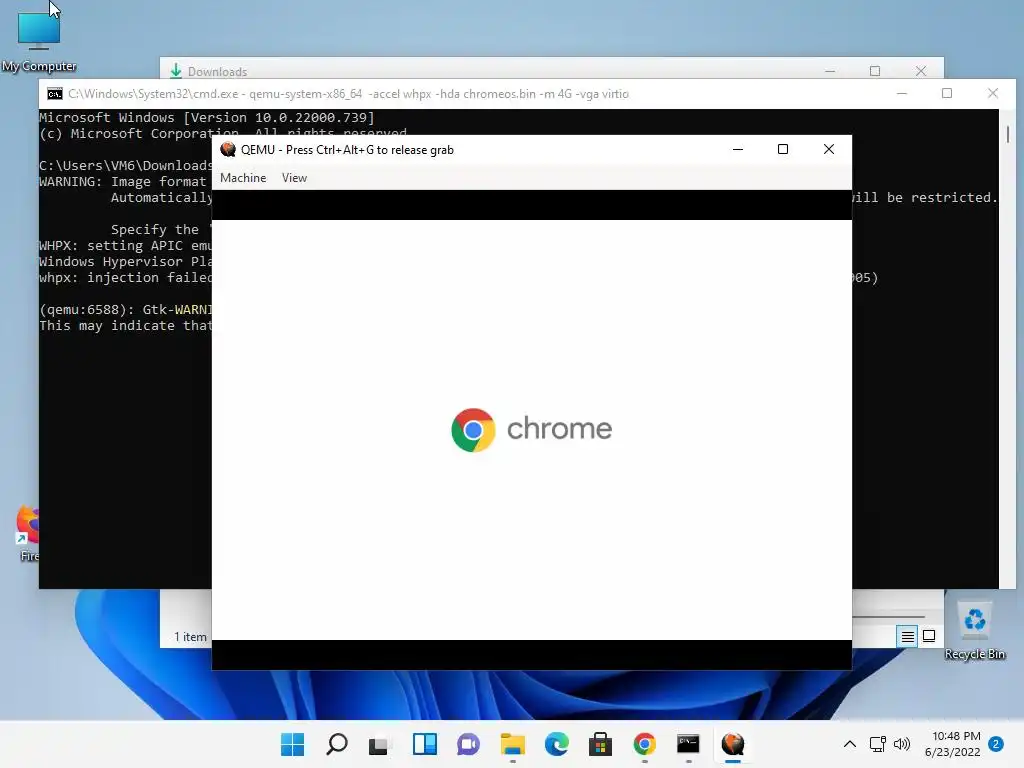Image resolution: width=1024 pixels, height=768 pixels.
Task: Open the Recycle Bin desktop icon
Action: (x=974, y=632)
